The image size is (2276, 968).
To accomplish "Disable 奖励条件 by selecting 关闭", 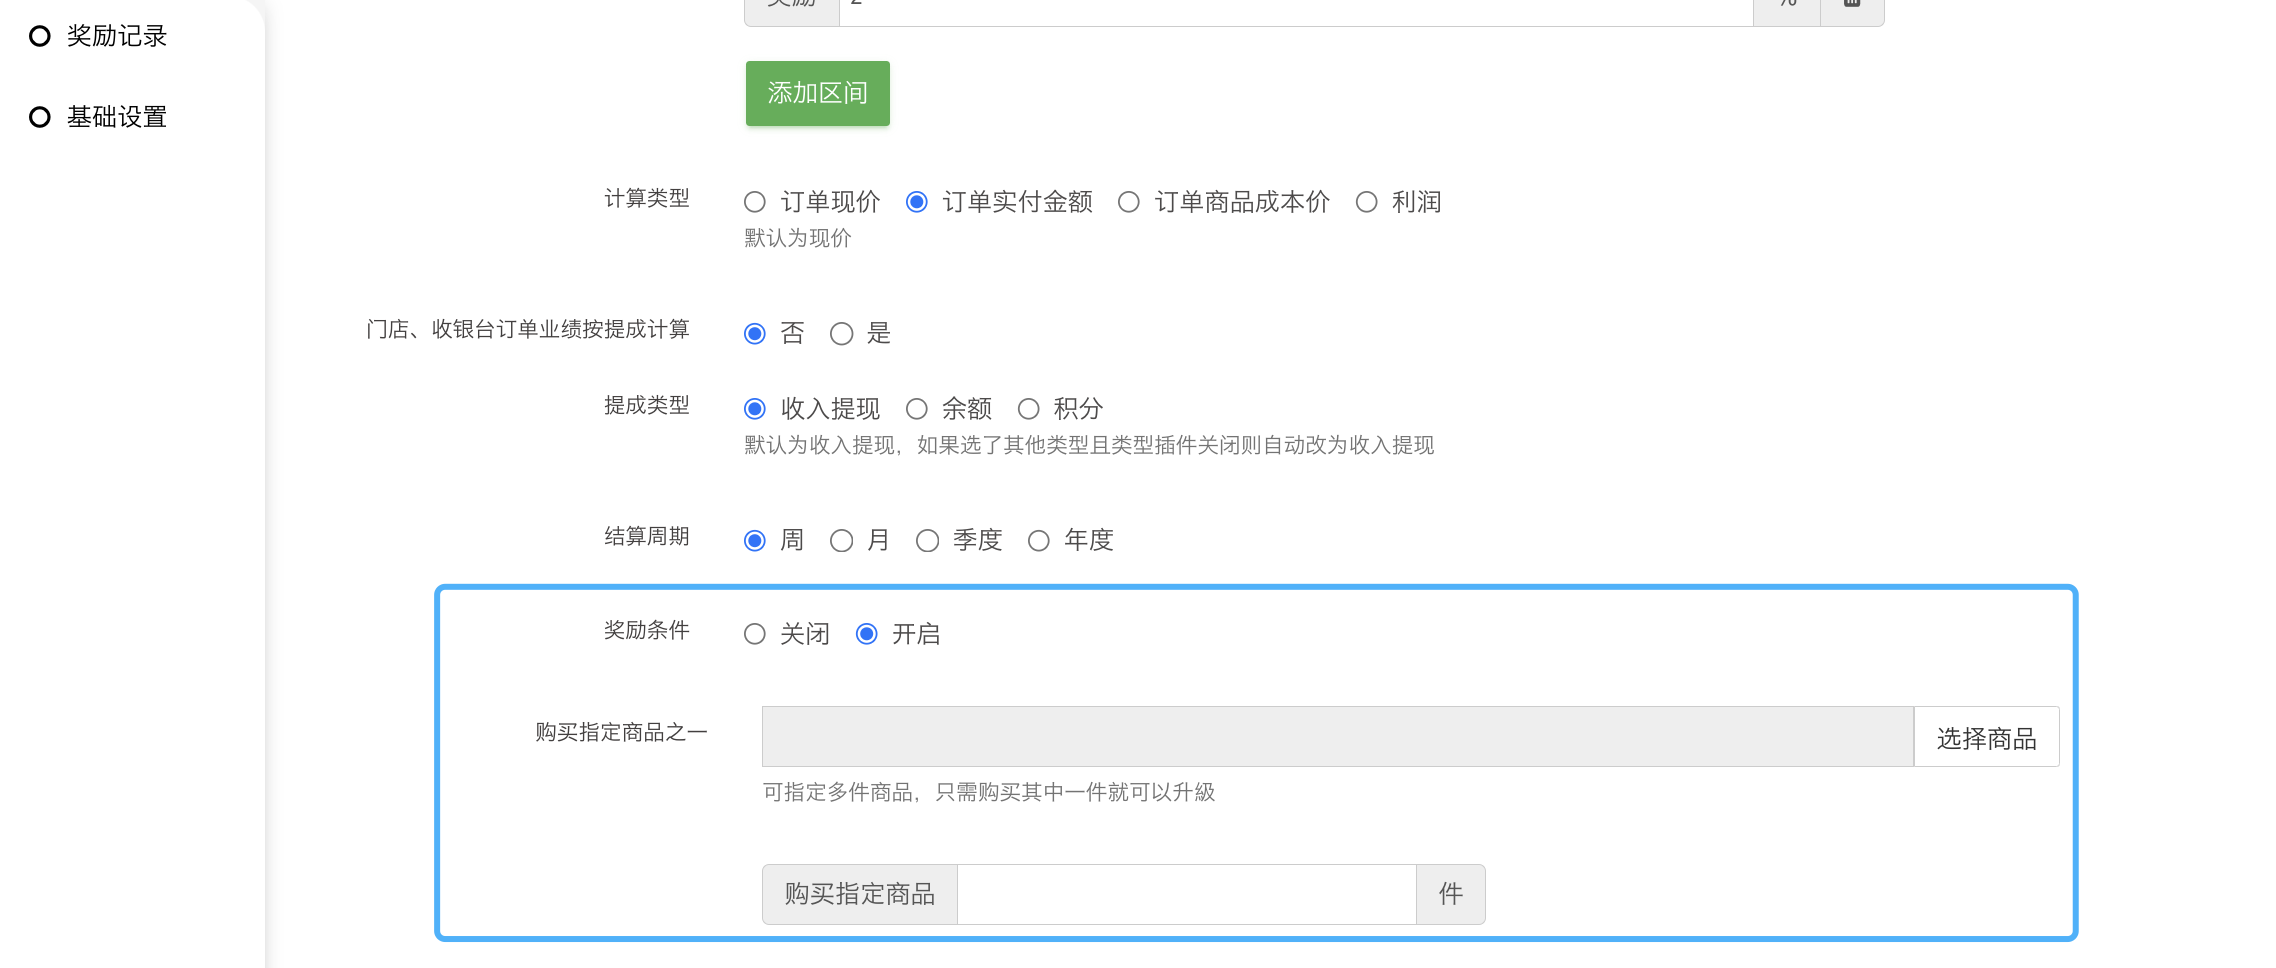I will tap(755, 635).
